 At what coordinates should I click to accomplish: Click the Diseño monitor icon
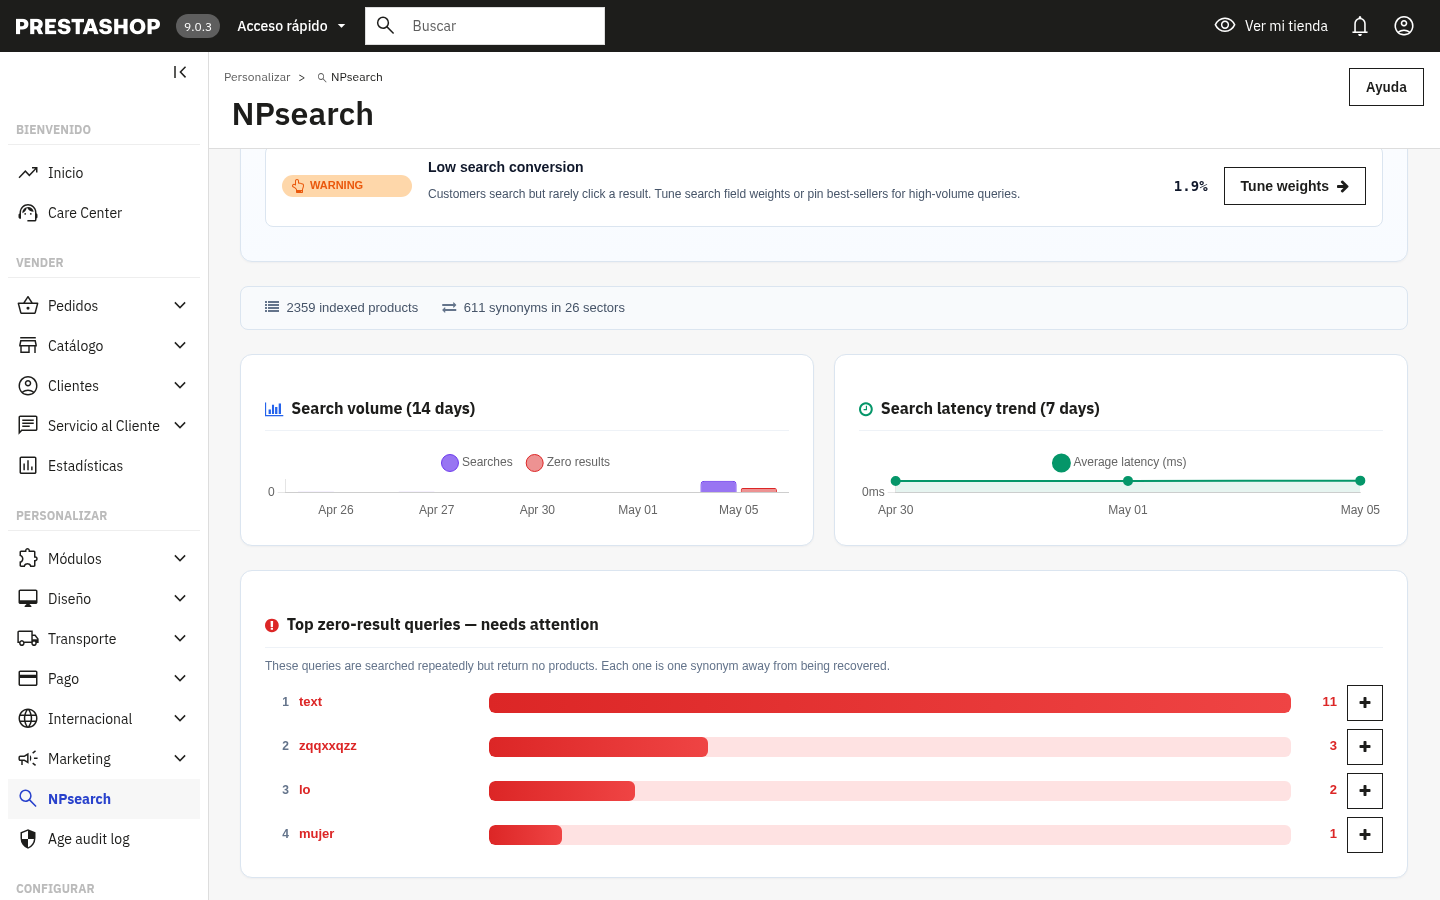click(x=28, y=599)
